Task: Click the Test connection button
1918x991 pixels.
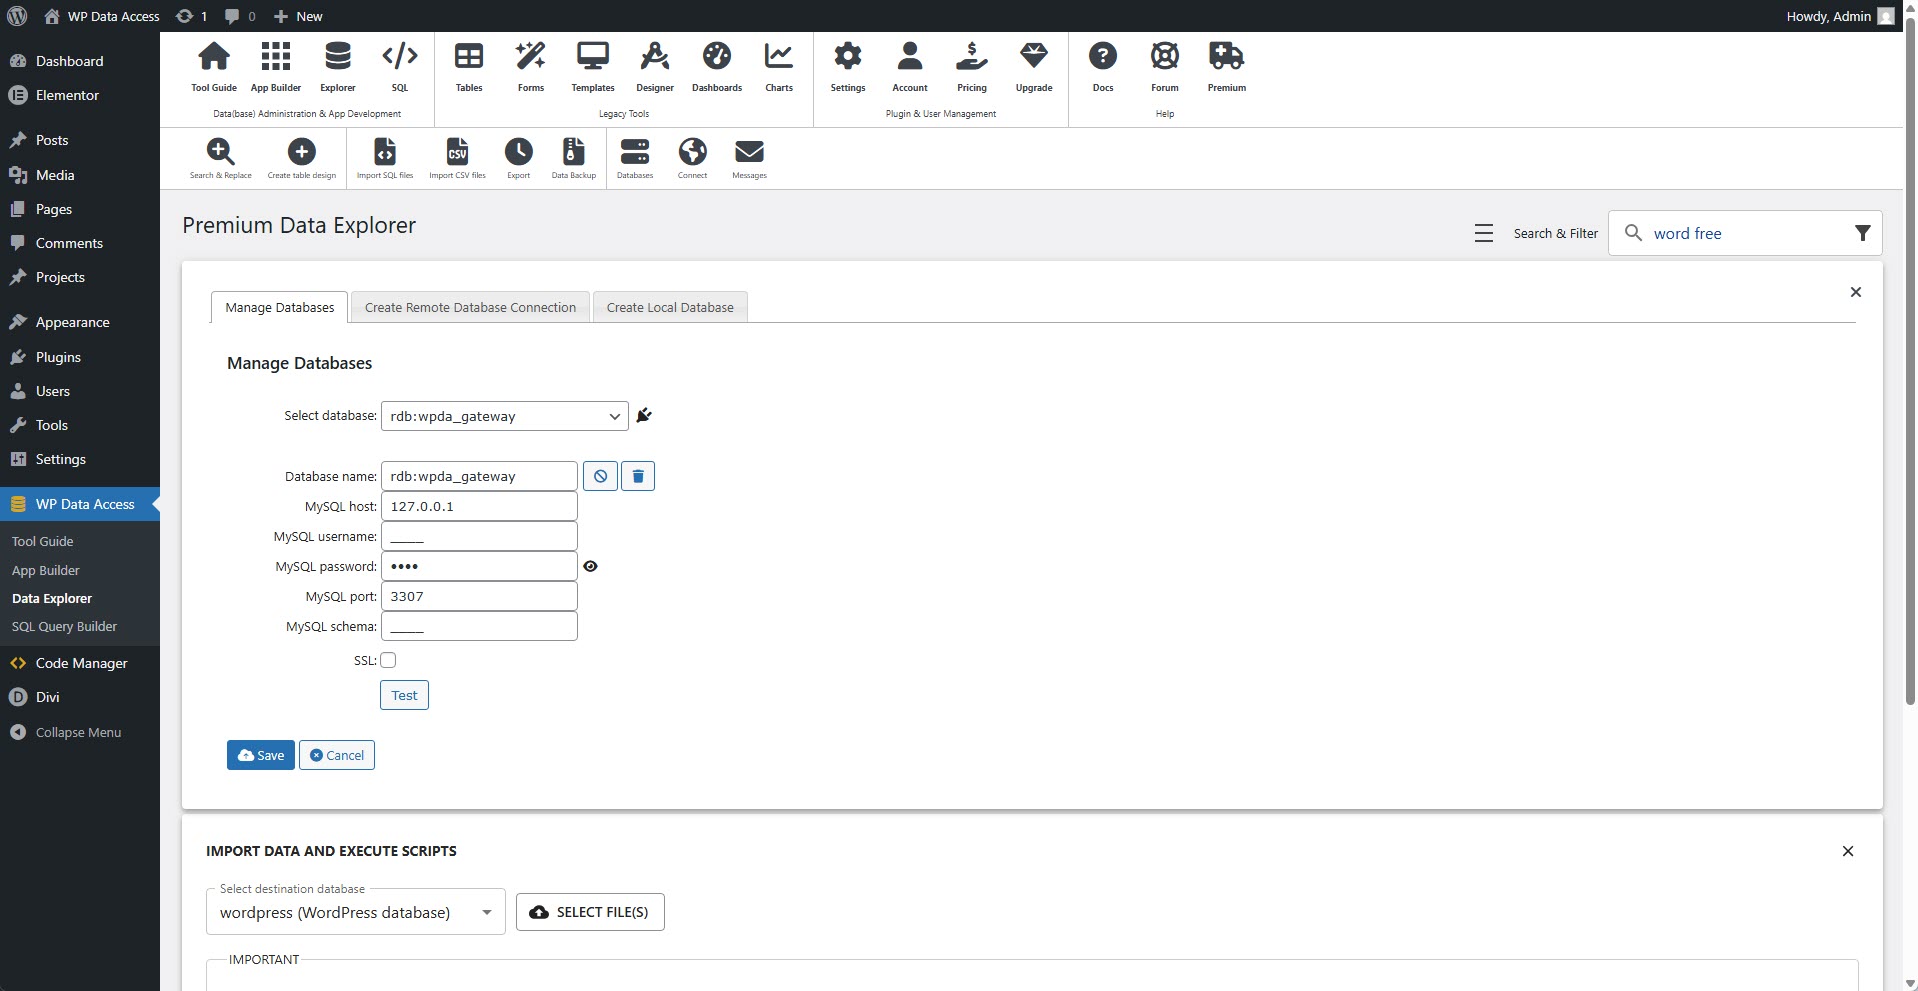Action: point(404,695)
